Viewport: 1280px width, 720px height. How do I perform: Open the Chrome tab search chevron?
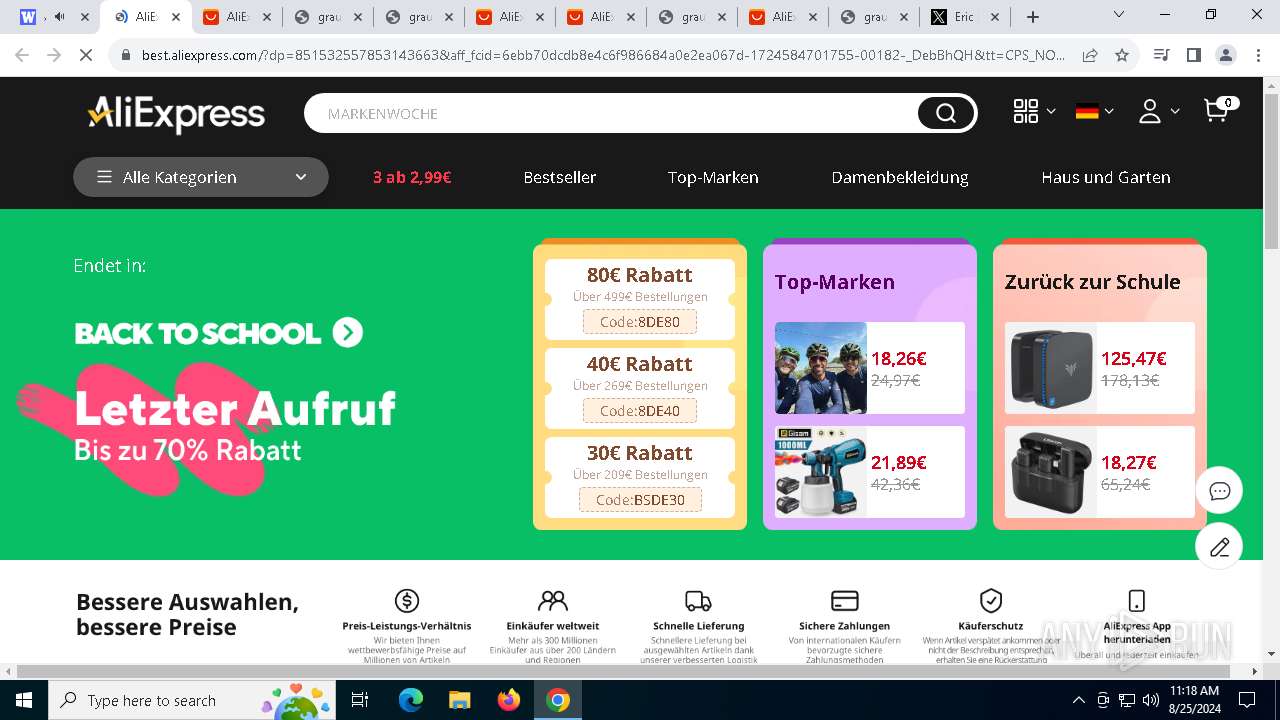point(1119,15)
